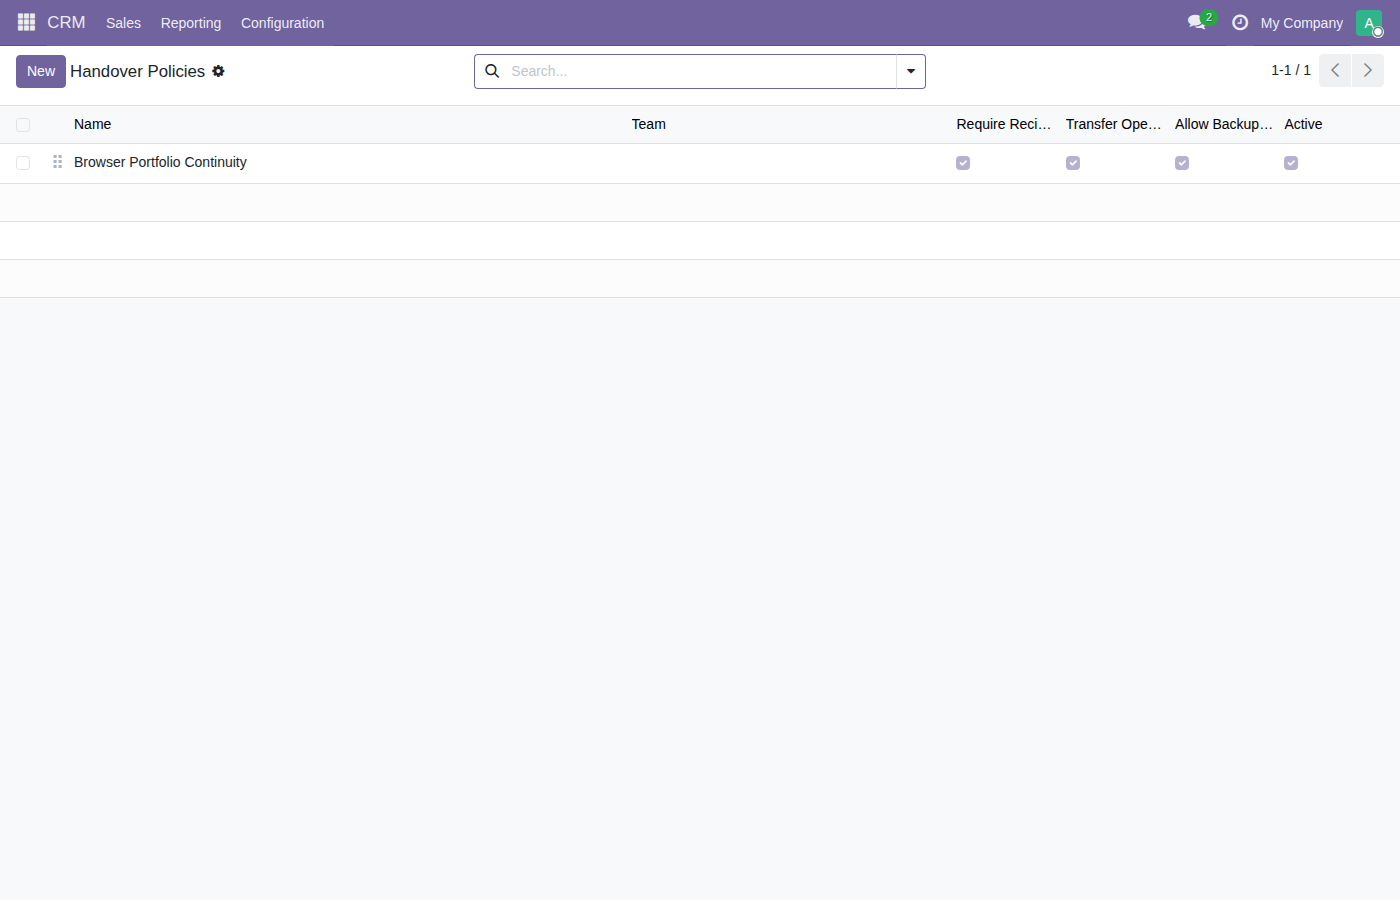
Task: Open the Handover Policies gear actions menu
Action: pyautogui.click(x=218, y=71)
